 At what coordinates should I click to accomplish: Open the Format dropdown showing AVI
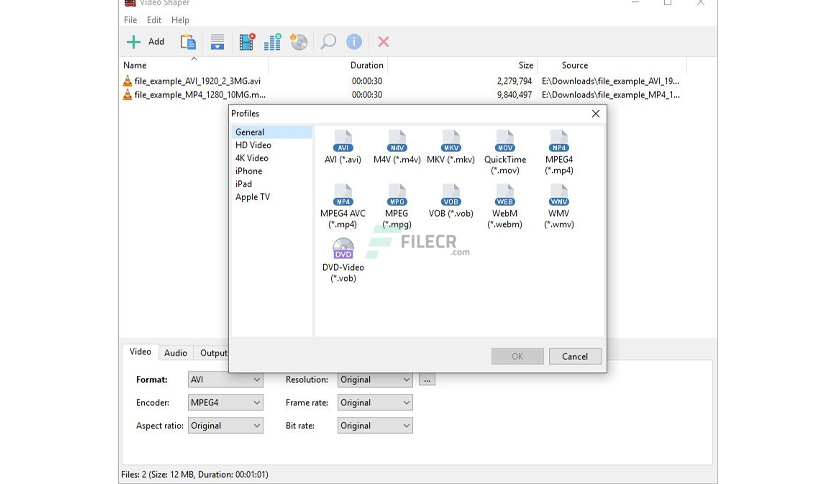point(226,380)
